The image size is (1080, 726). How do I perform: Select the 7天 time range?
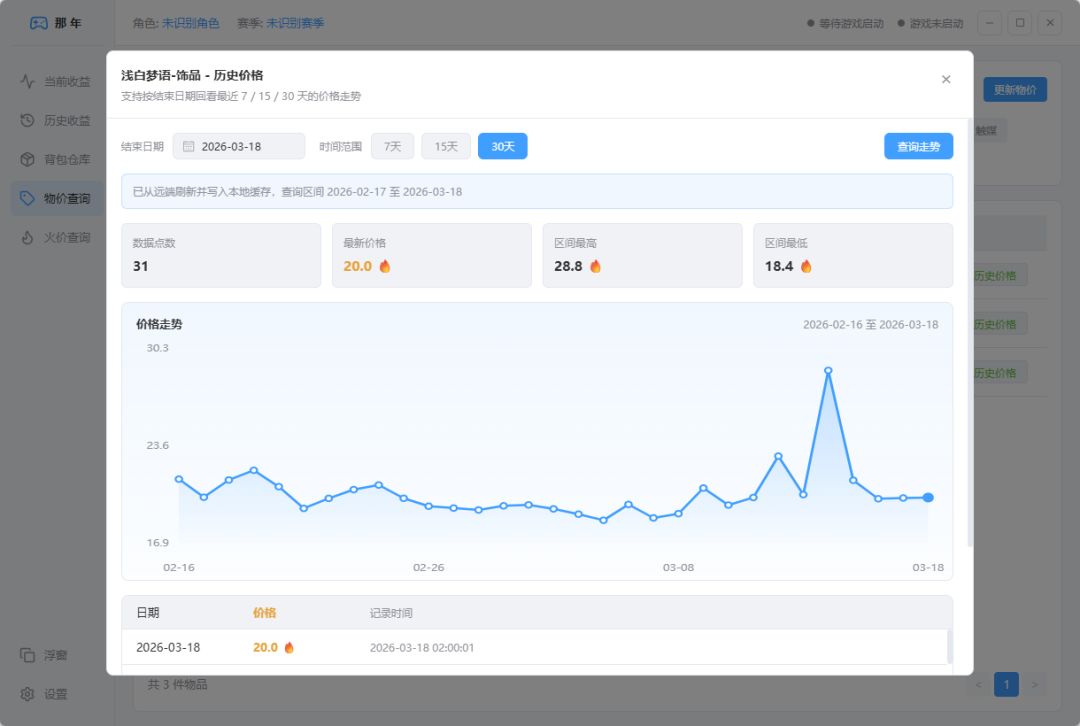392,146
